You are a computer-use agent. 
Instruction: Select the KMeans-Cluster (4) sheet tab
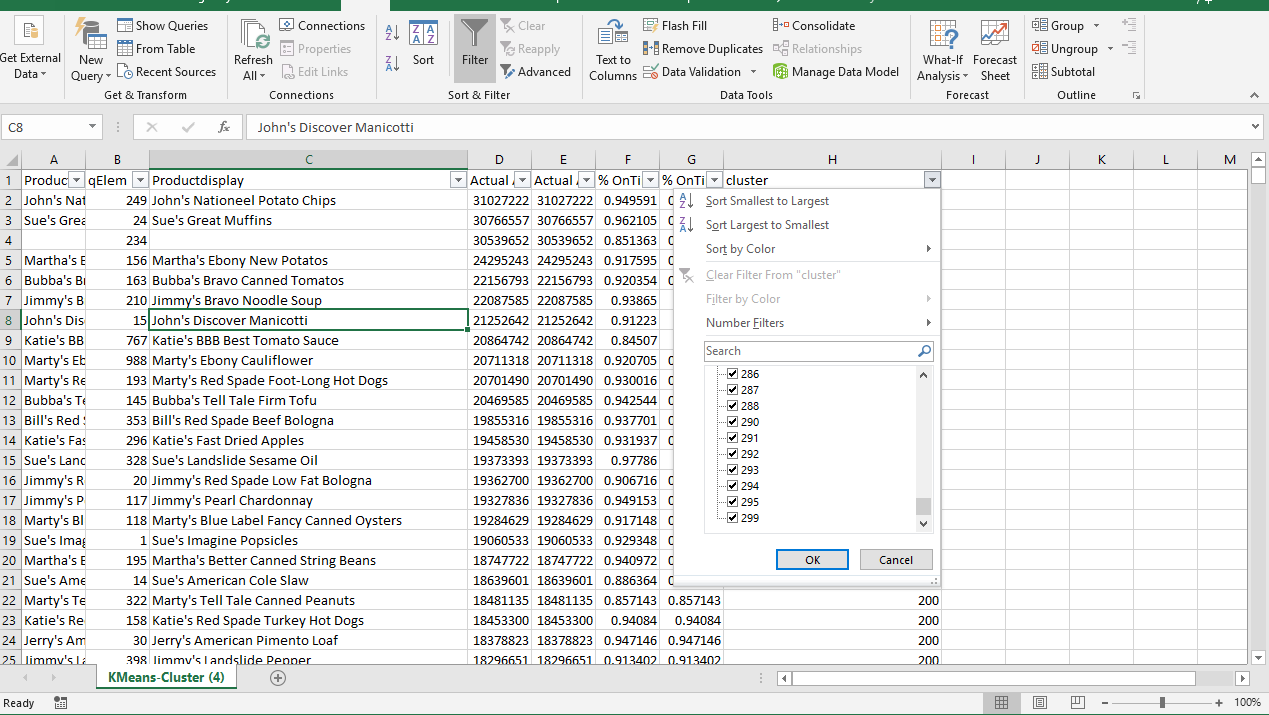(166, 677)
